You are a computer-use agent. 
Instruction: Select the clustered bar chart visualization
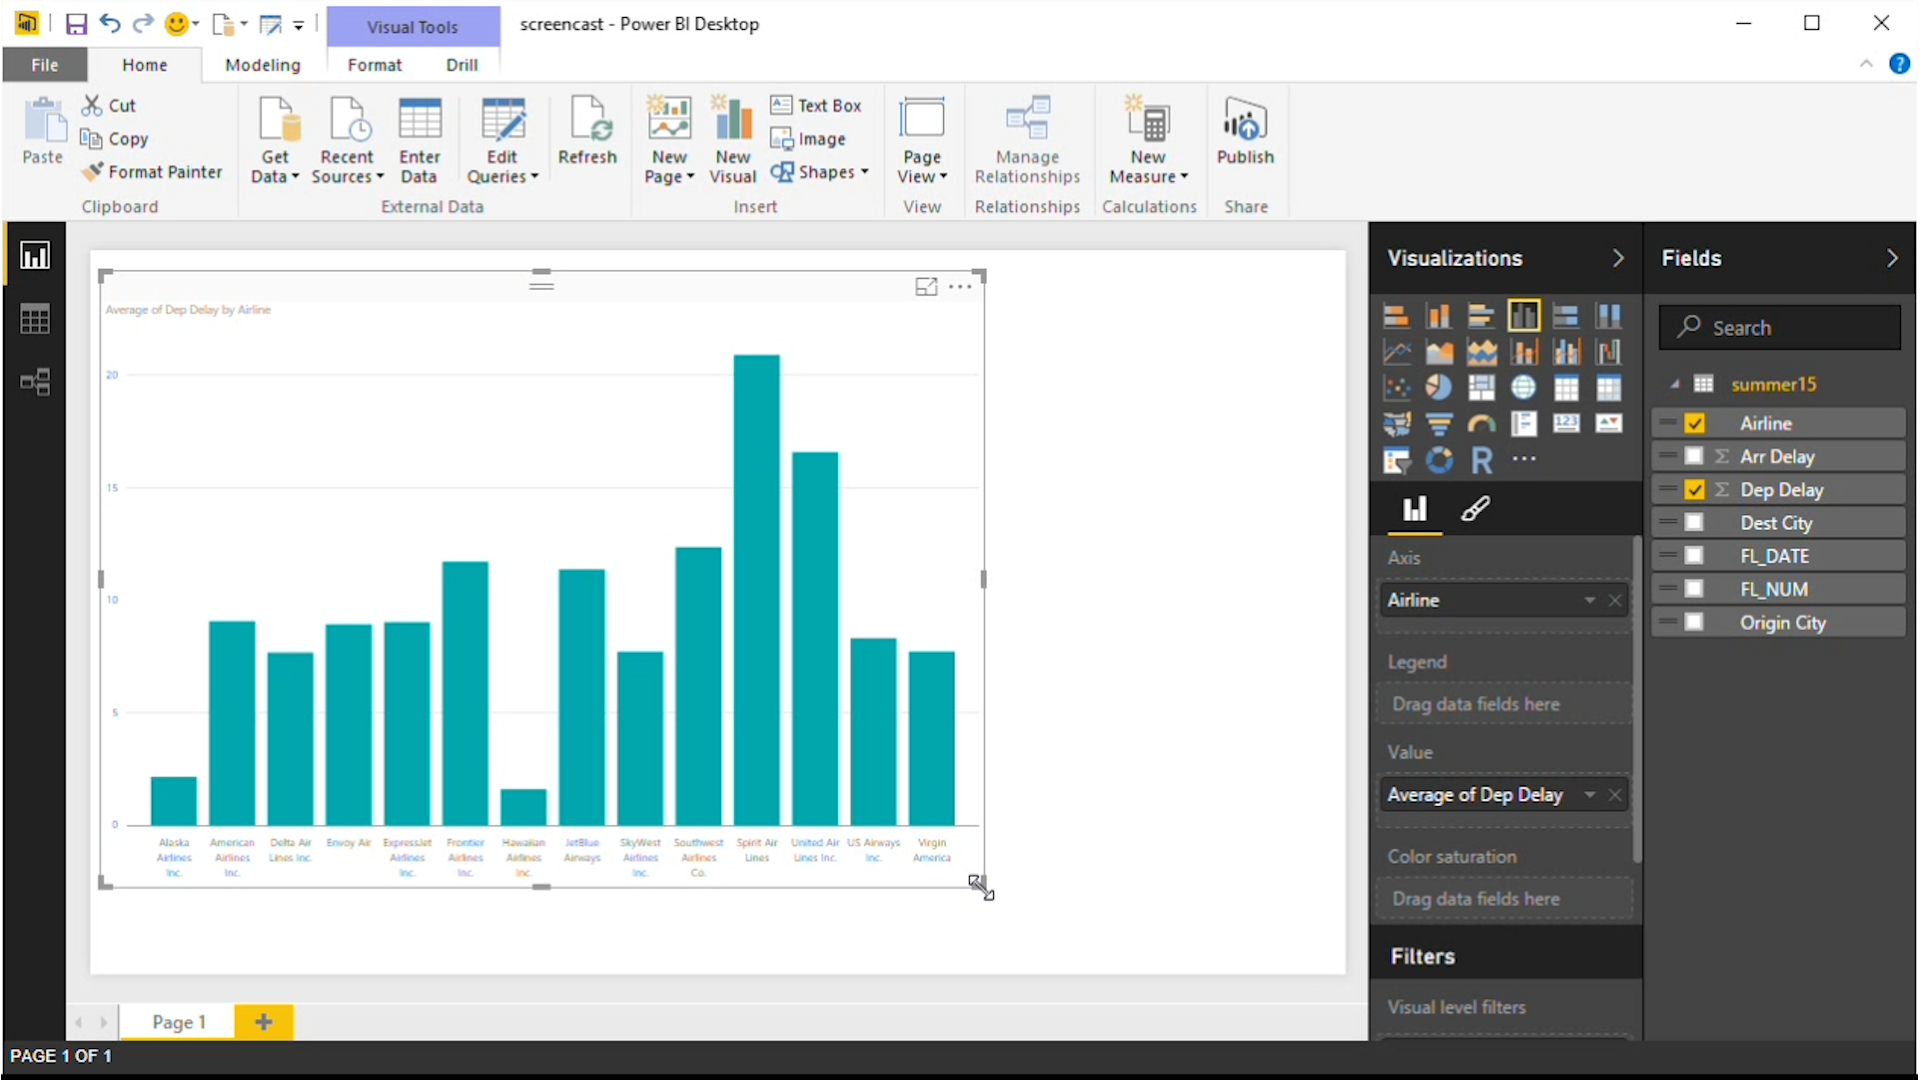pos(1481,317)
